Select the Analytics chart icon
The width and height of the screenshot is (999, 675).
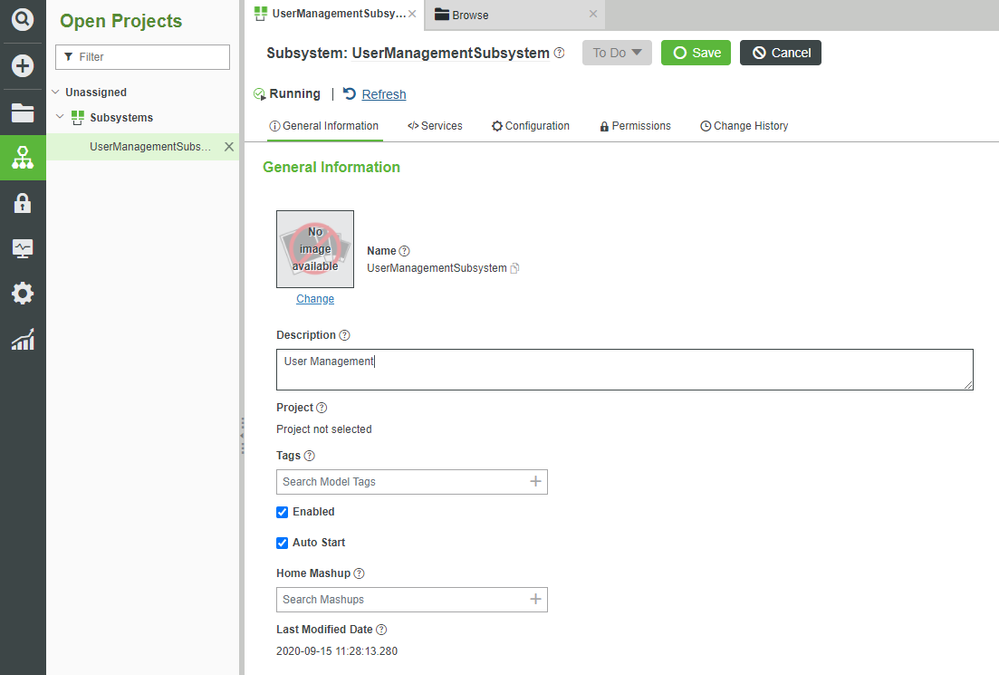pos(22,339)
